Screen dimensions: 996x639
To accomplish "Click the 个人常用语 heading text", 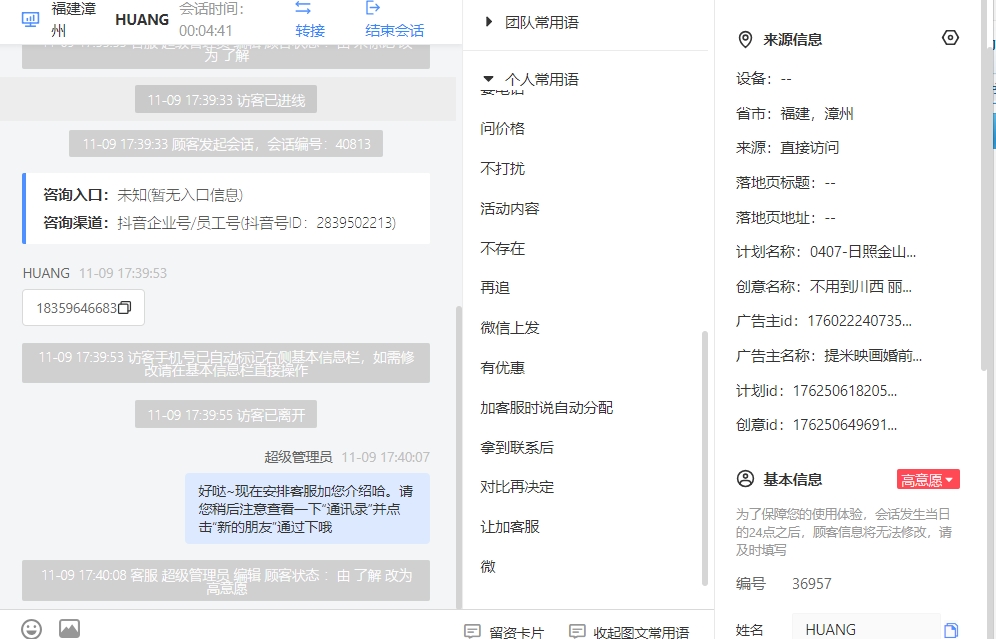I will (x=542, y=79).
